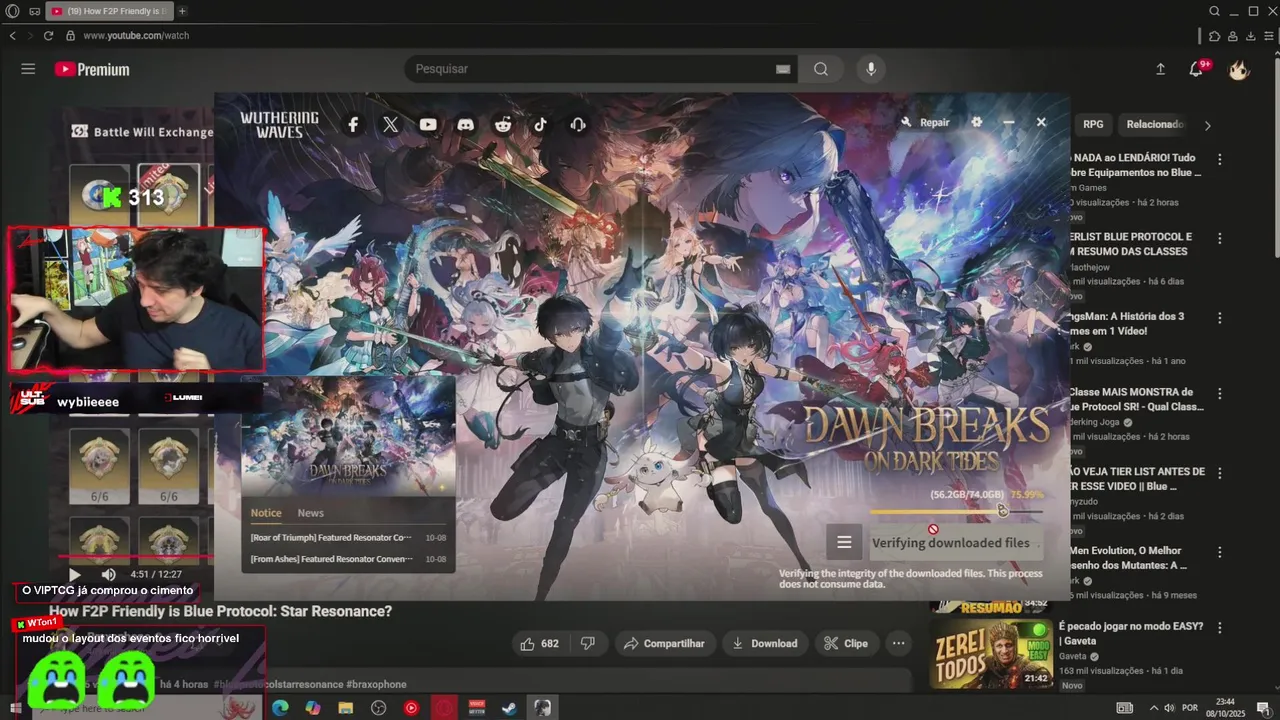Go back in the browser

(13, 35)
